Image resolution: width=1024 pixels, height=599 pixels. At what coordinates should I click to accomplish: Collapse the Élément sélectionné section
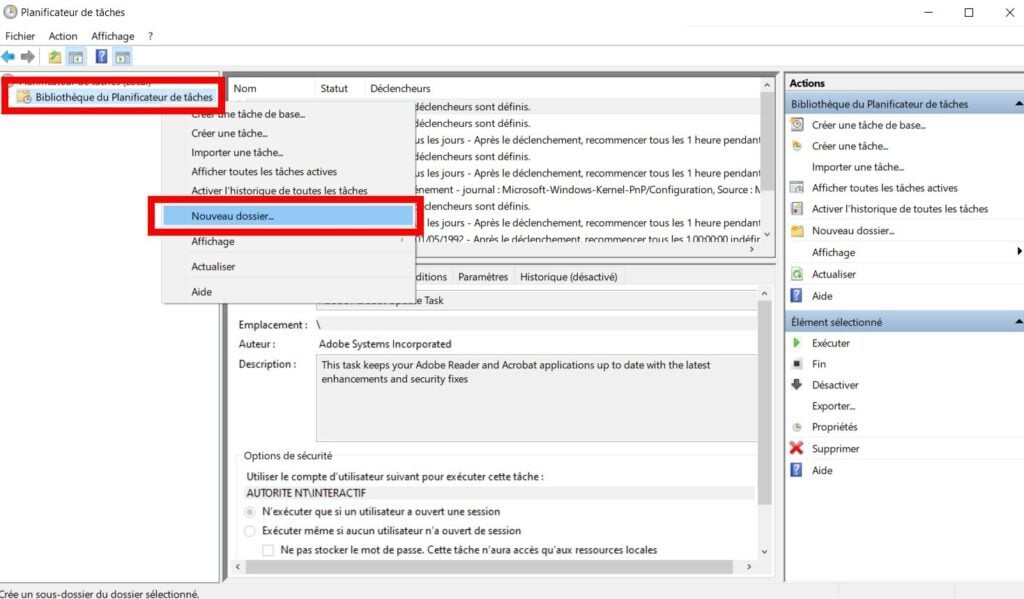click(x=1017, y=321)
